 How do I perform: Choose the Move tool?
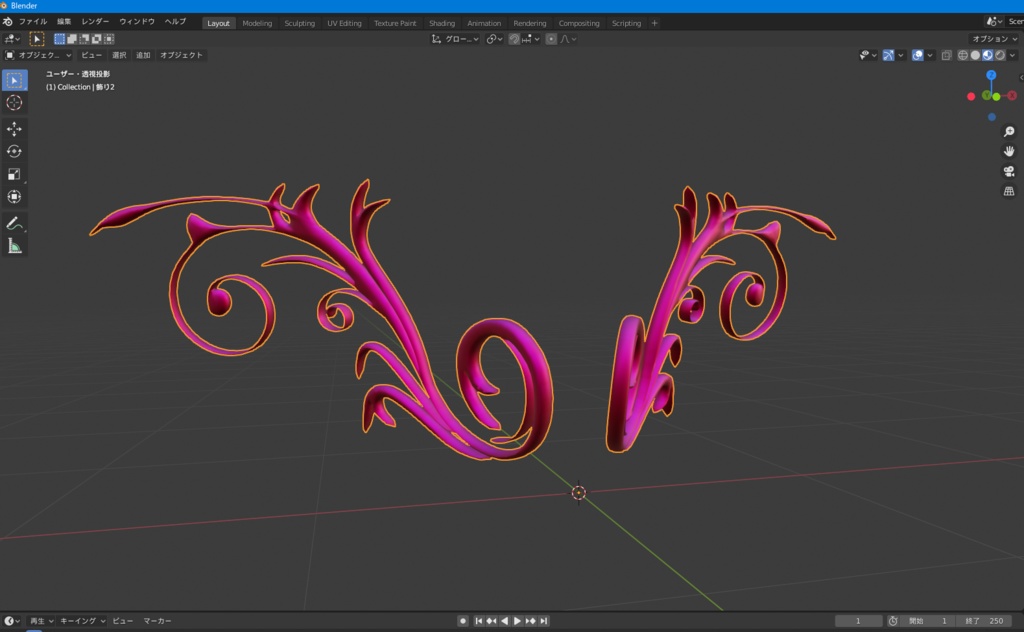click(x=14, y=129)
